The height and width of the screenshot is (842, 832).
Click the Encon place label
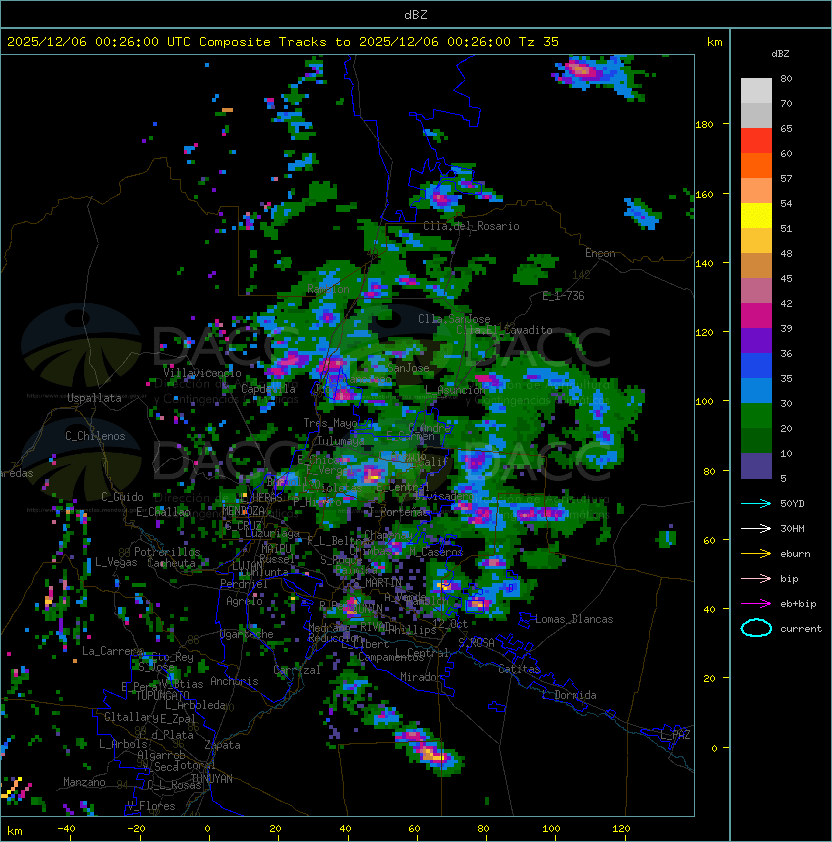click(x=600, y=253)
